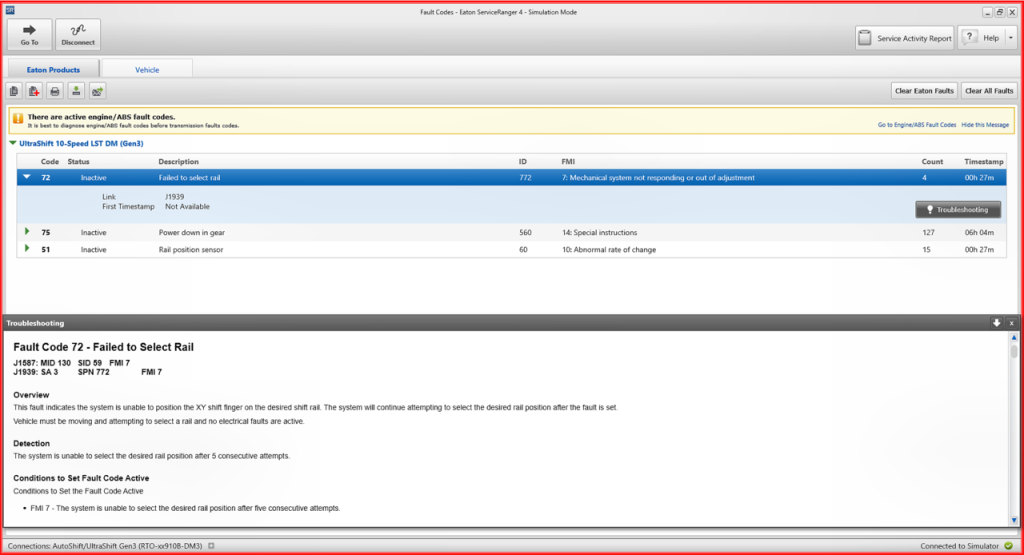Click the Go To arrow button
The width and height of the screenshot is (1024, 555).
tap(29, 35)
